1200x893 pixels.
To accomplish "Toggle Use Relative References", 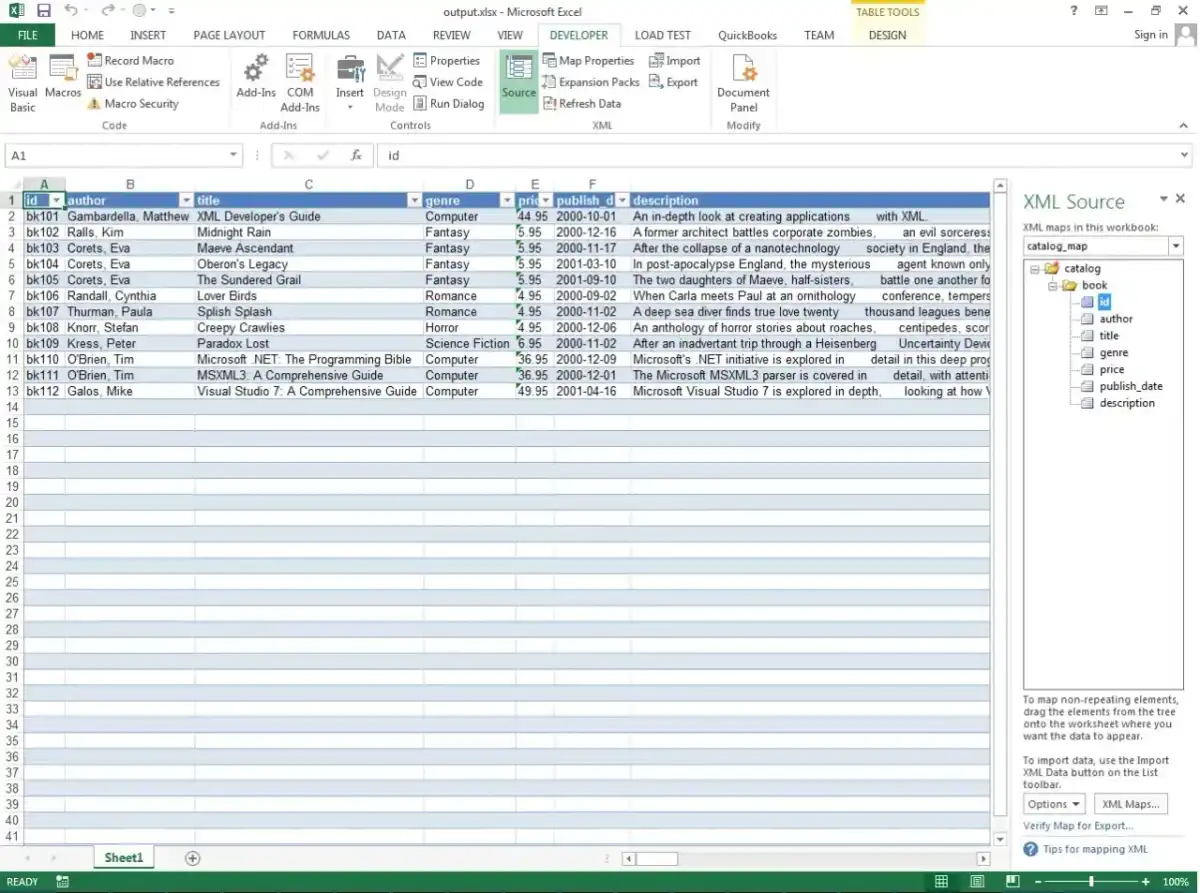I will (153, 82).
